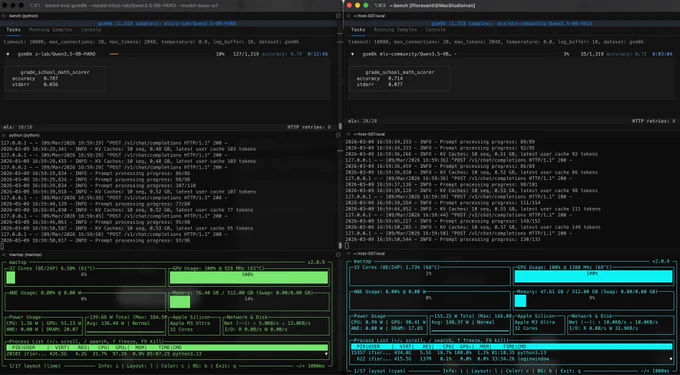The width and height of the screenshot is (680, 375).
Task: Click orange progress bar of z-lab task
Action: click(114, 54)
